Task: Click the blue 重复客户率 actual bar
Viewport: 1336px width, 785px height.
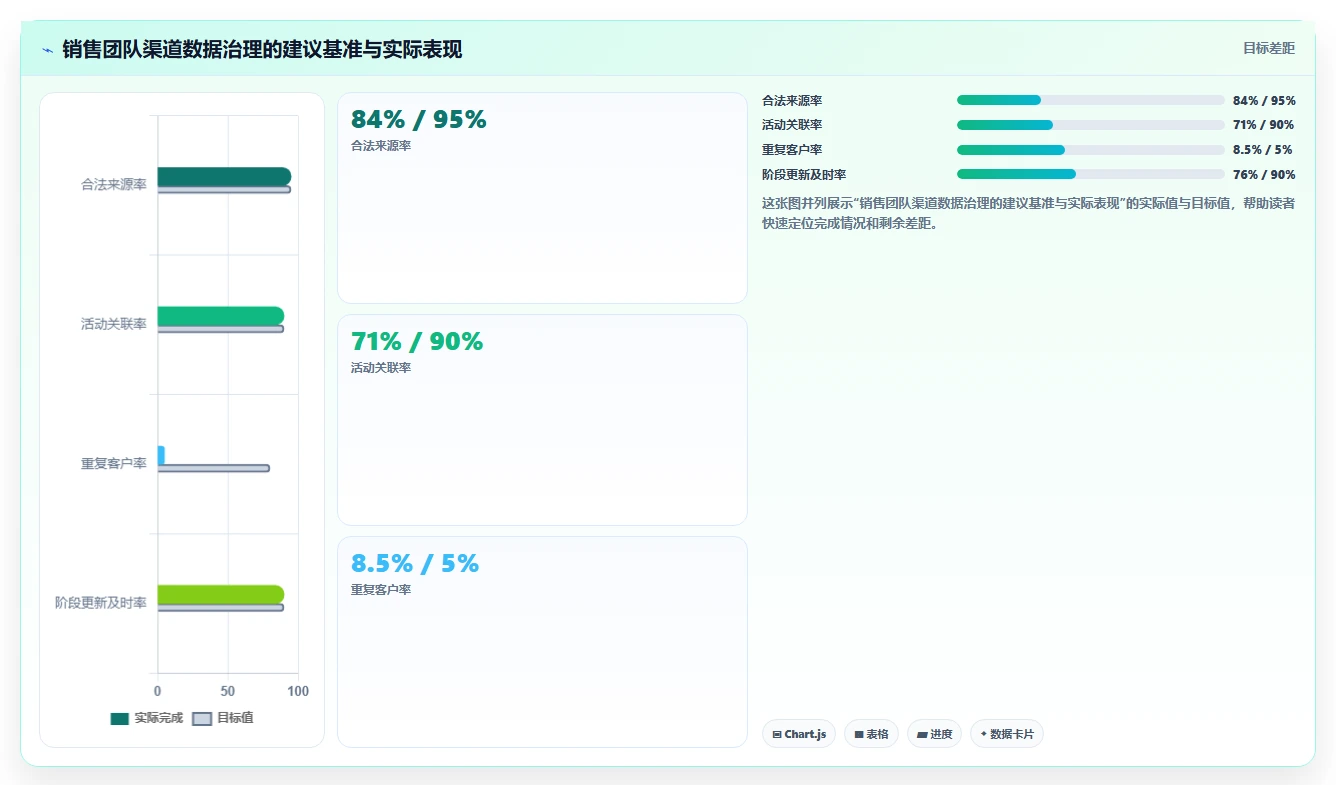Action: (161, 455)
